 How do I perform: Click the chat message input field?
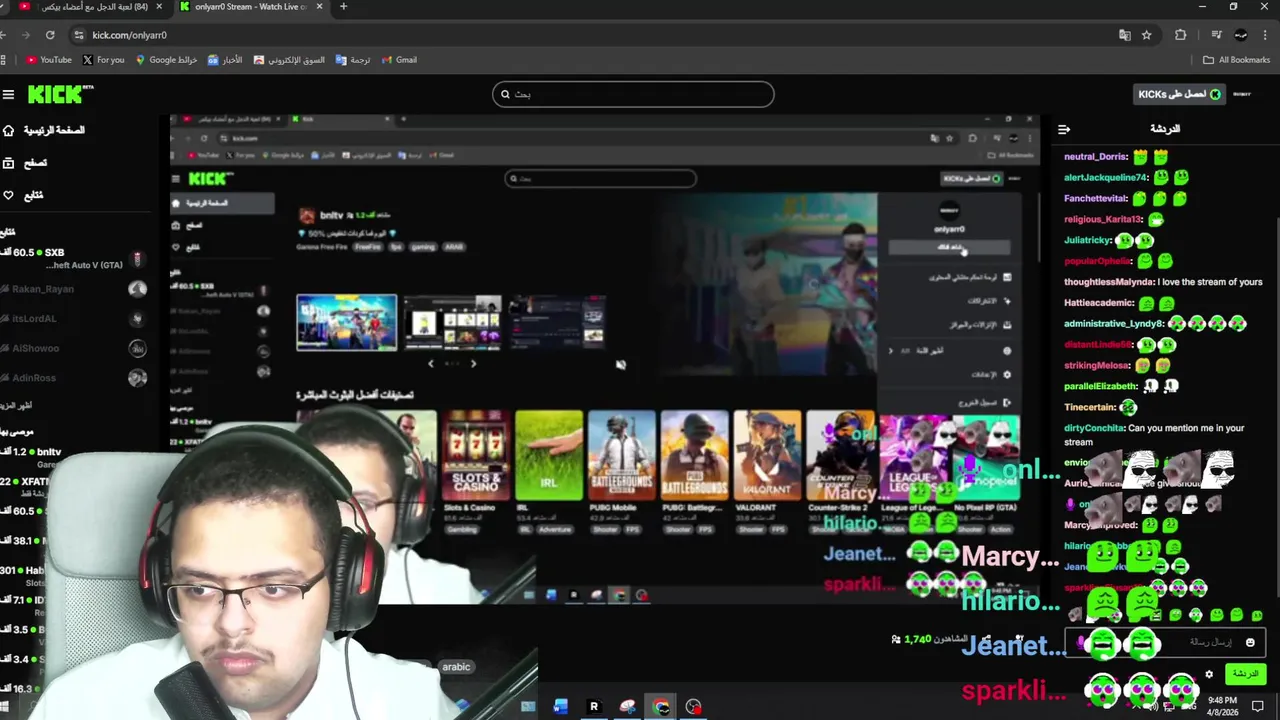[x=1166, y=642]
